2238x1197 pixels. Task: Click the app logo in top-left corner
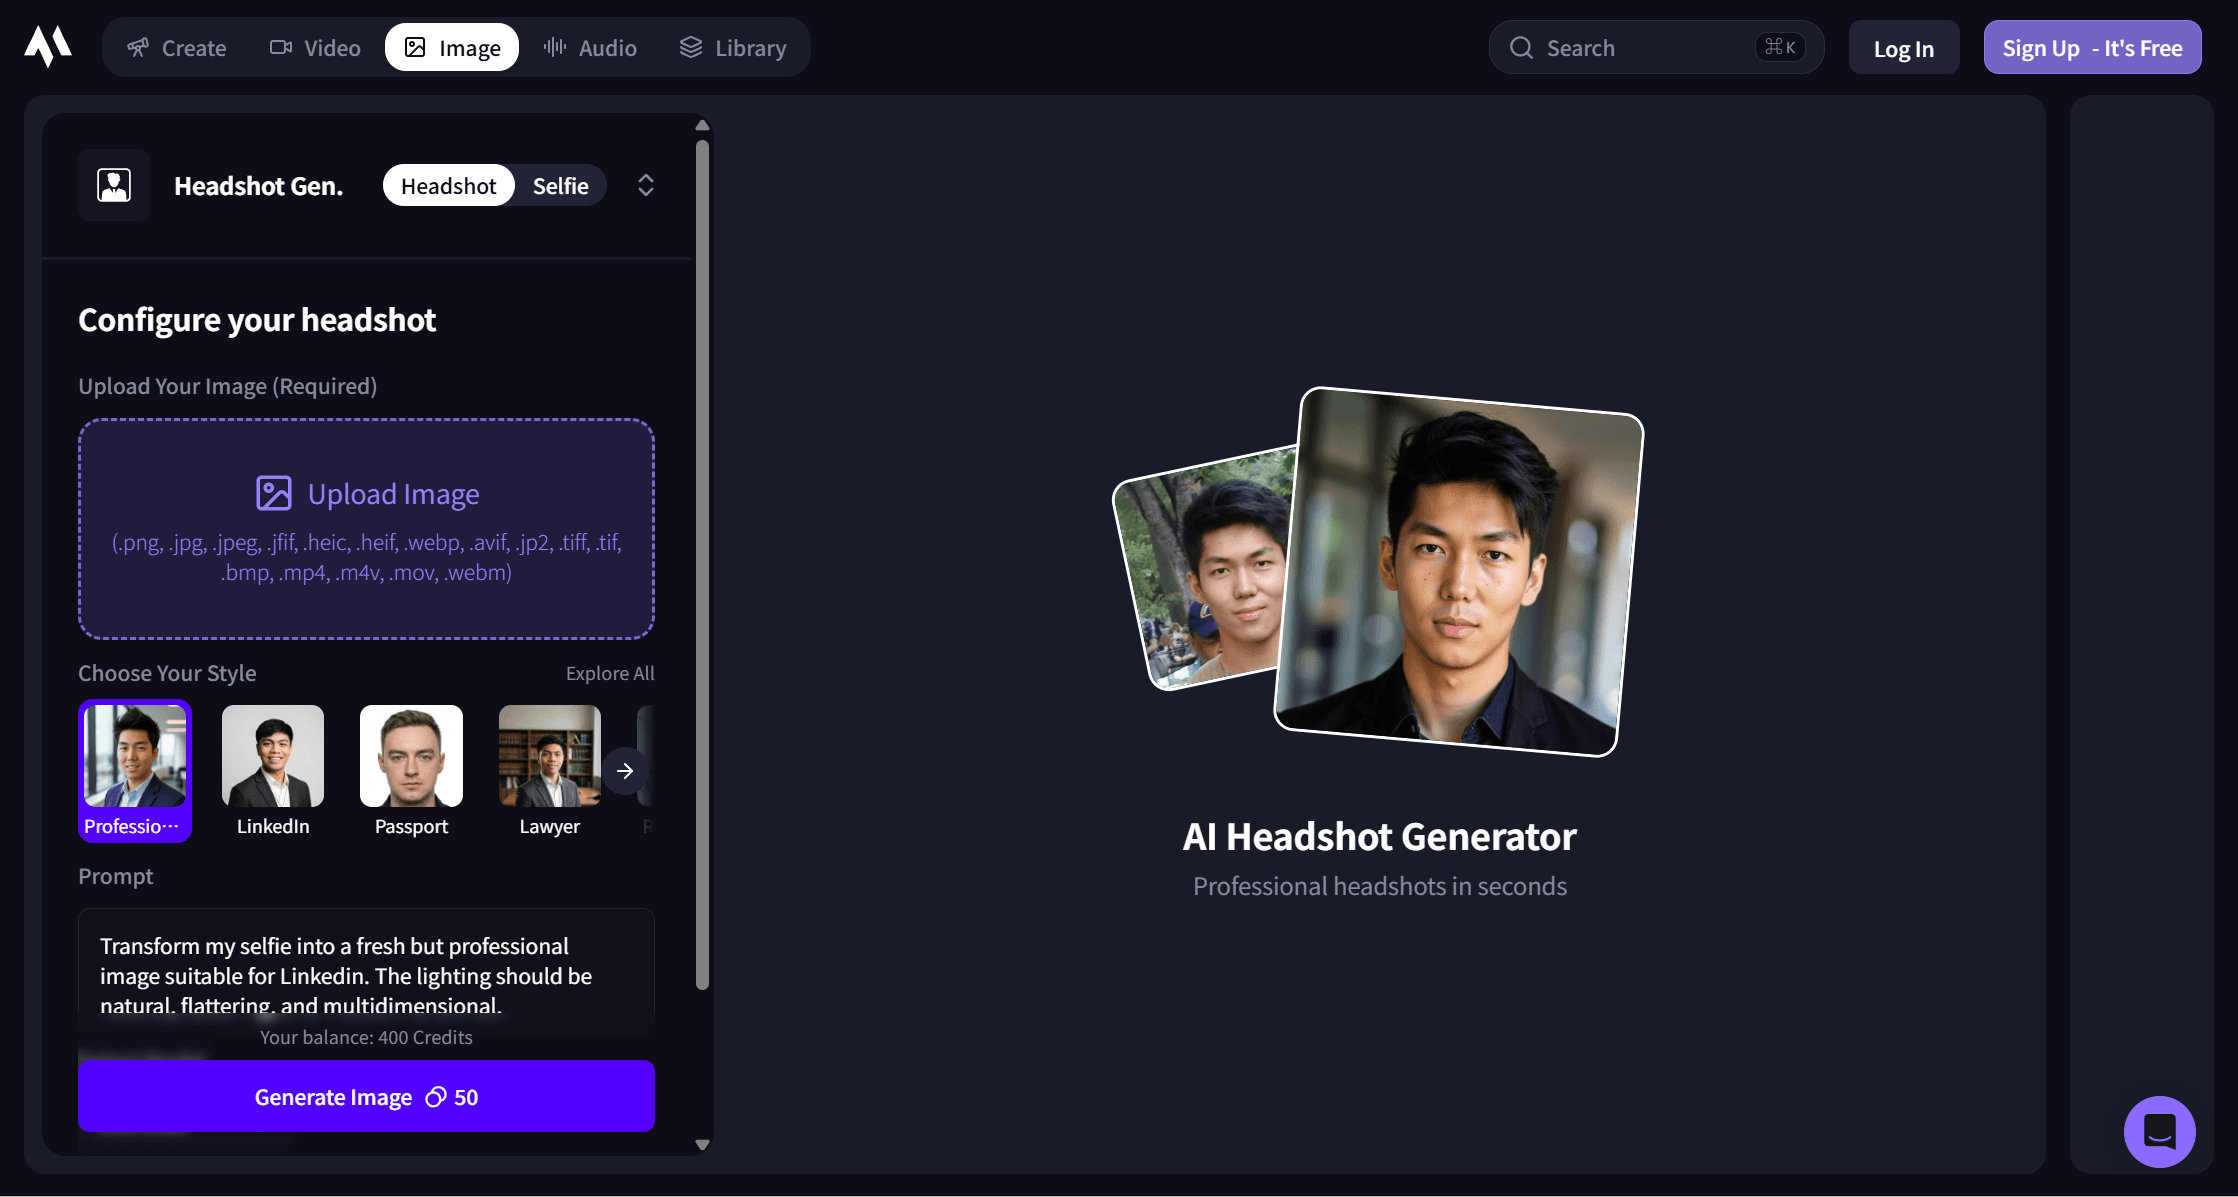point(48,47)
